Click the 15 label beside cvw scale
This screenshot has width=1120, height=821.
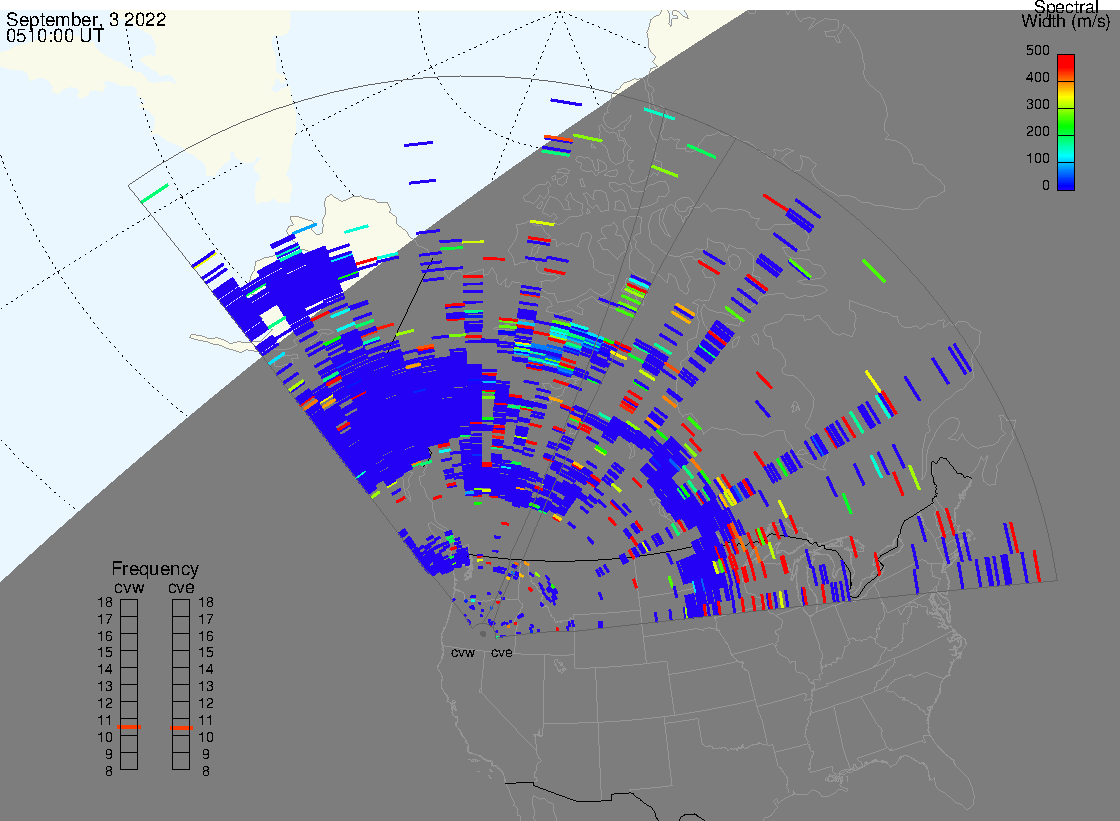[105, 652]
